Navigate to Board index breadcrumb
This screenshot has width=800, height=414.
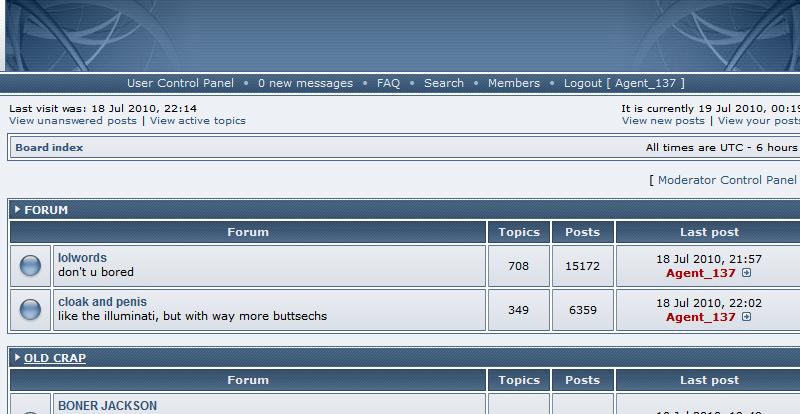coord(49,147)
